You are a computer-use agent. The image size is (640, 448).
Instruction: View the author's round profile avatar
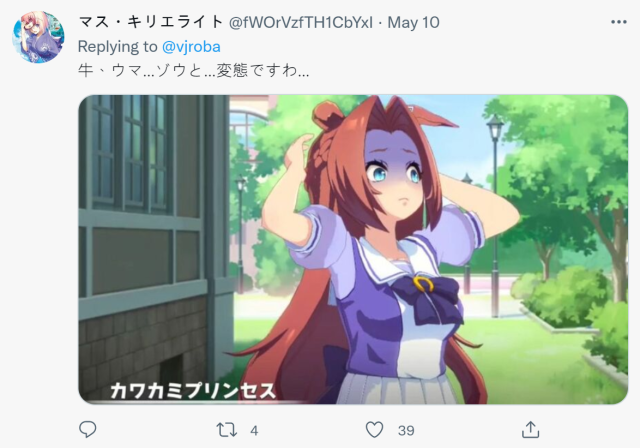click(38, 37)
